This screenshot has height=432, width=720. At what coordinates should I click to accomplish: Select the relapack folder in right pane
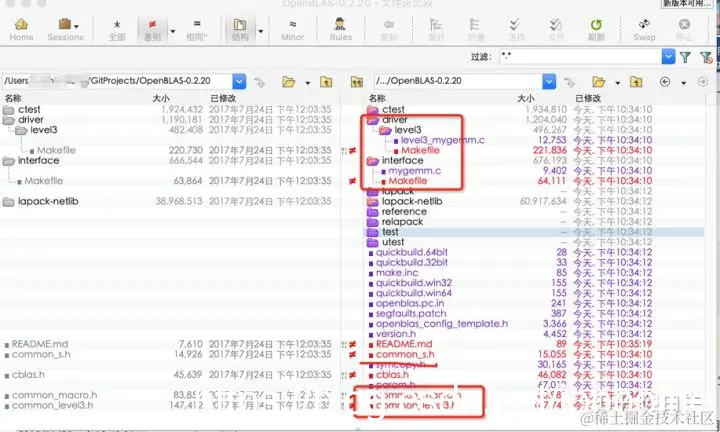[x=402, y=222]
